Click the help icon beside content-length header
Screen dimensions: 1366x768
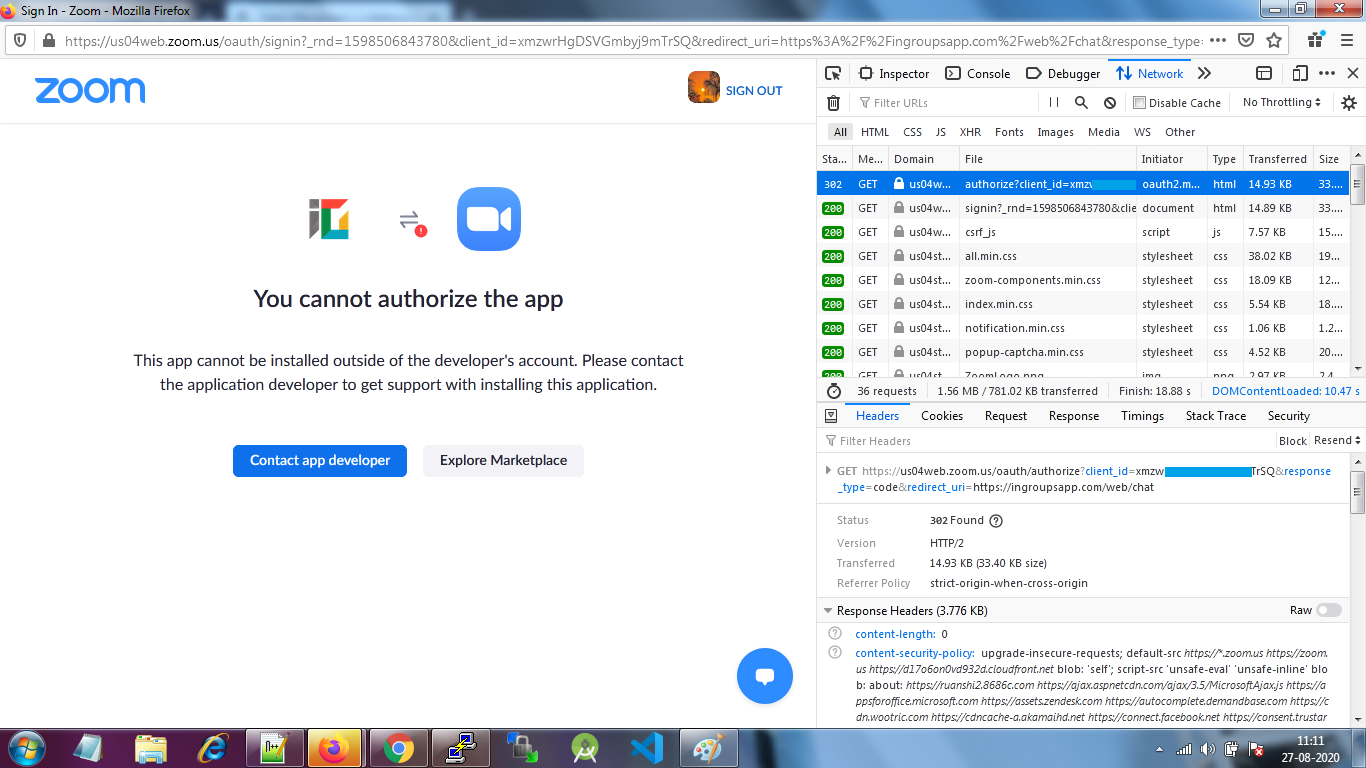[835, 634]
